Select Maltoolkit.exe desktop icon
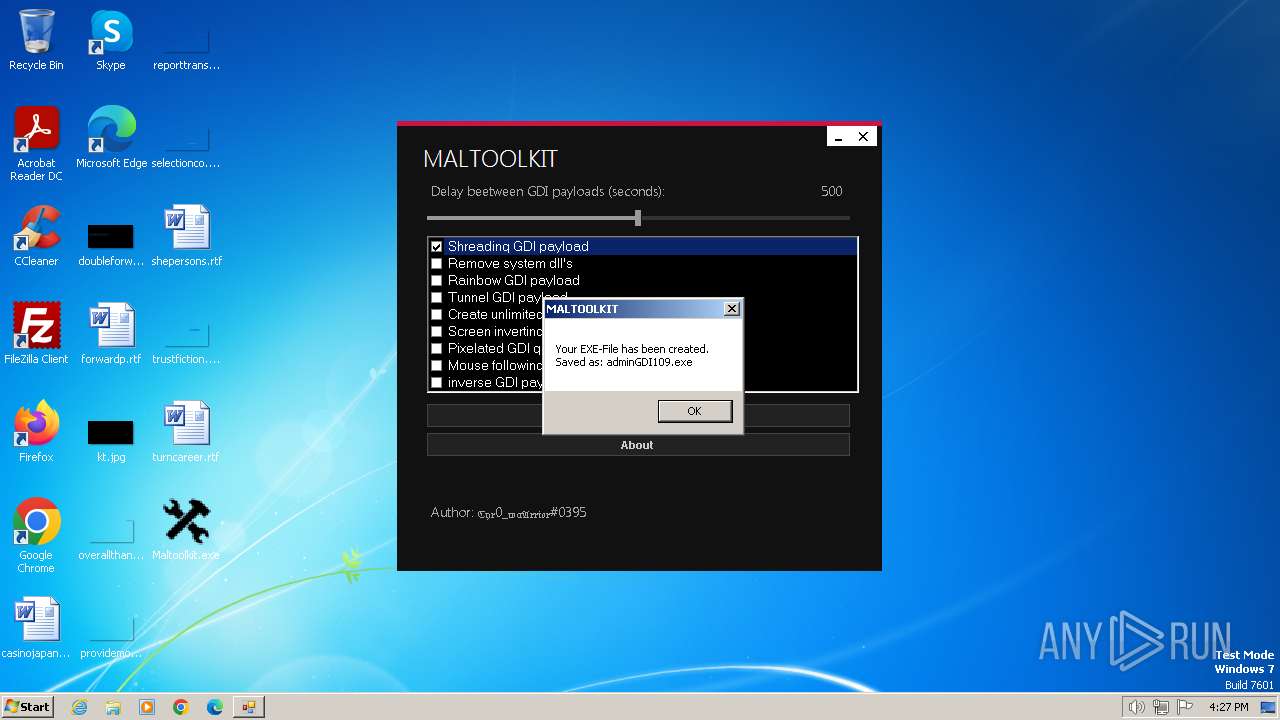Viewport: 1280px width, 720px height. pyautogui.click(x=186, y=530)
